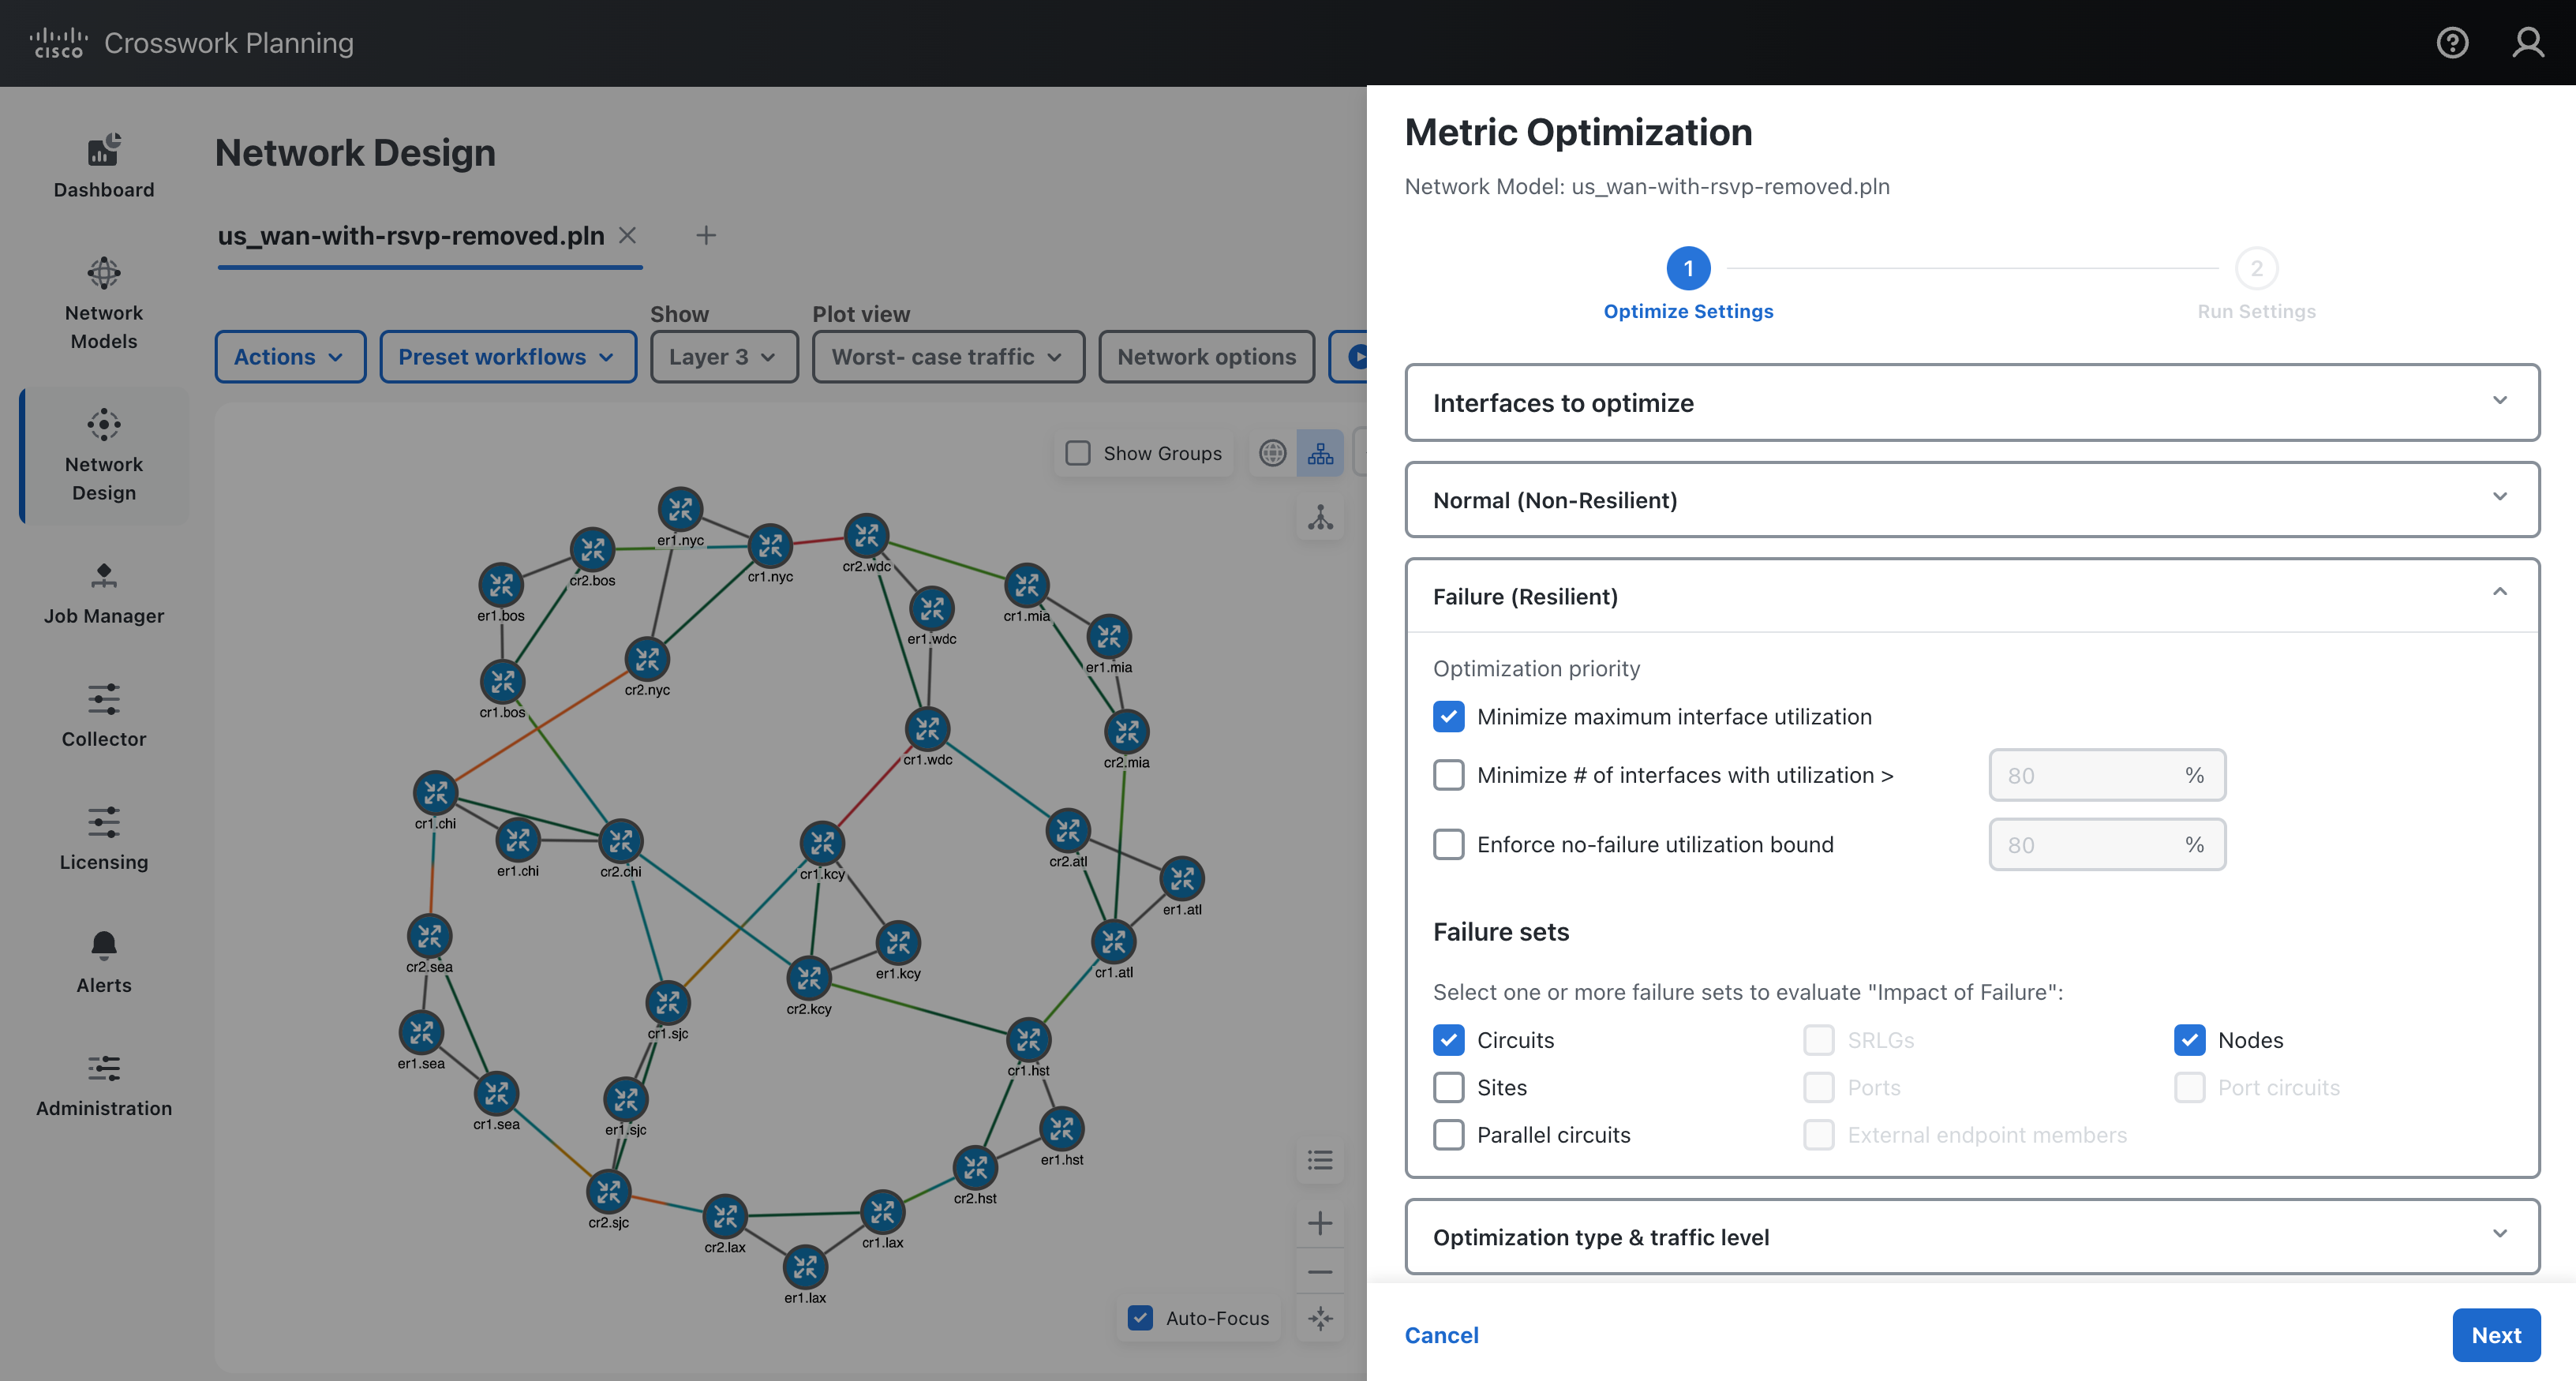Enable the Sites failure set checkbox
Screen dimensions: 2576x1381
point(1448,1087)
